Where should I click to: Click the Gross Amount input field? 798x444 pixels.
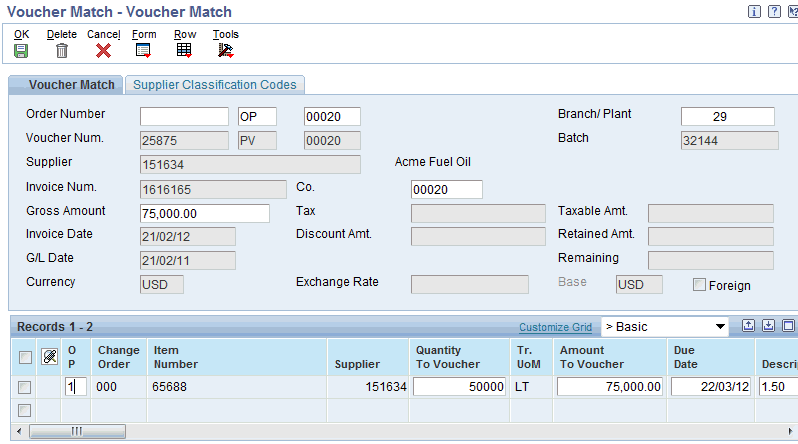pyautogui.click(x=204, y=213)
